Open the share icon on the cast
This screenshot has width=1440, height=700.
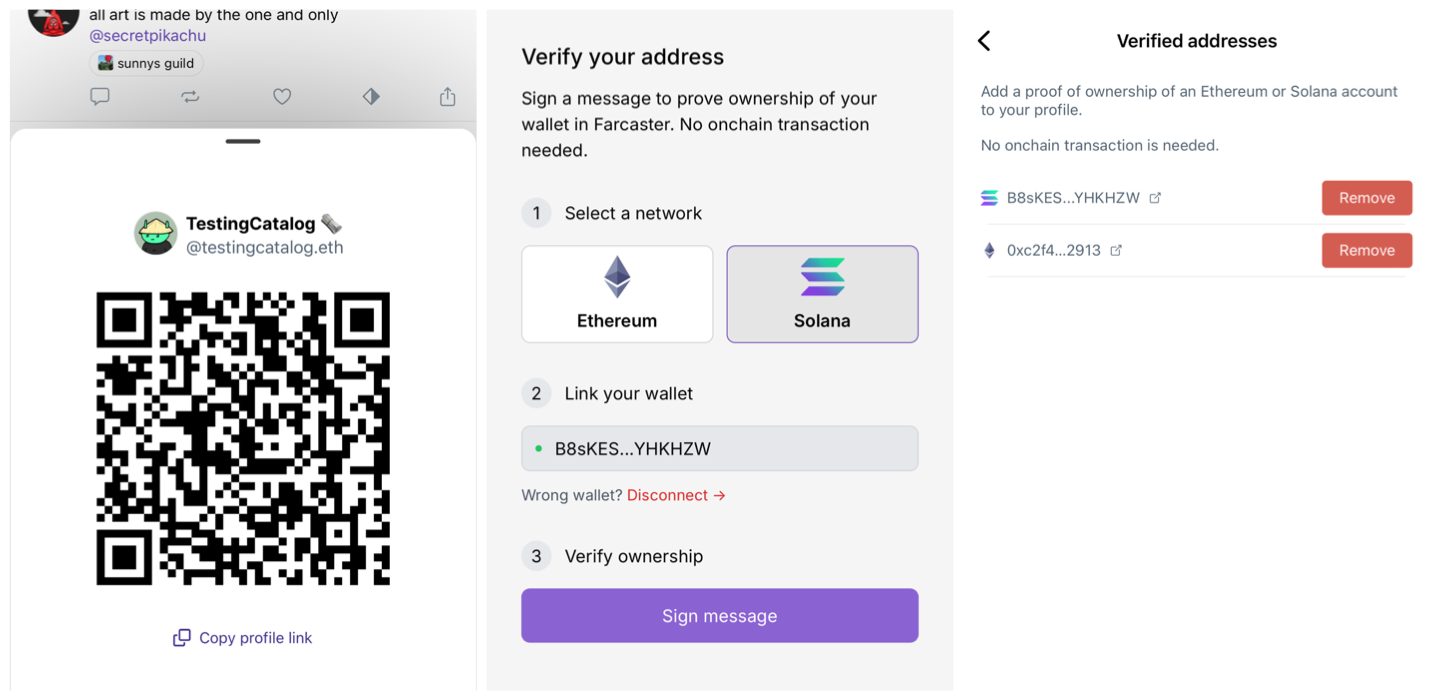pos(447,96)
